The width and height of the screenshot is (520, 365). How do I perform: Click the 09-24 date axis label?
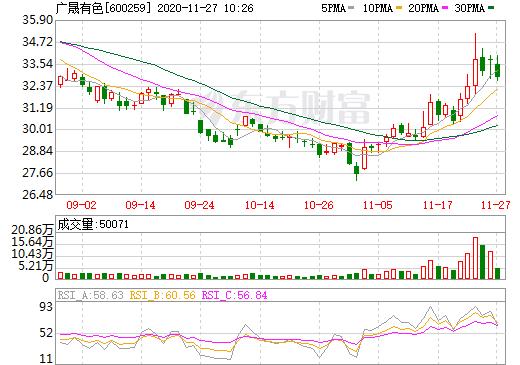coord(199,205)
